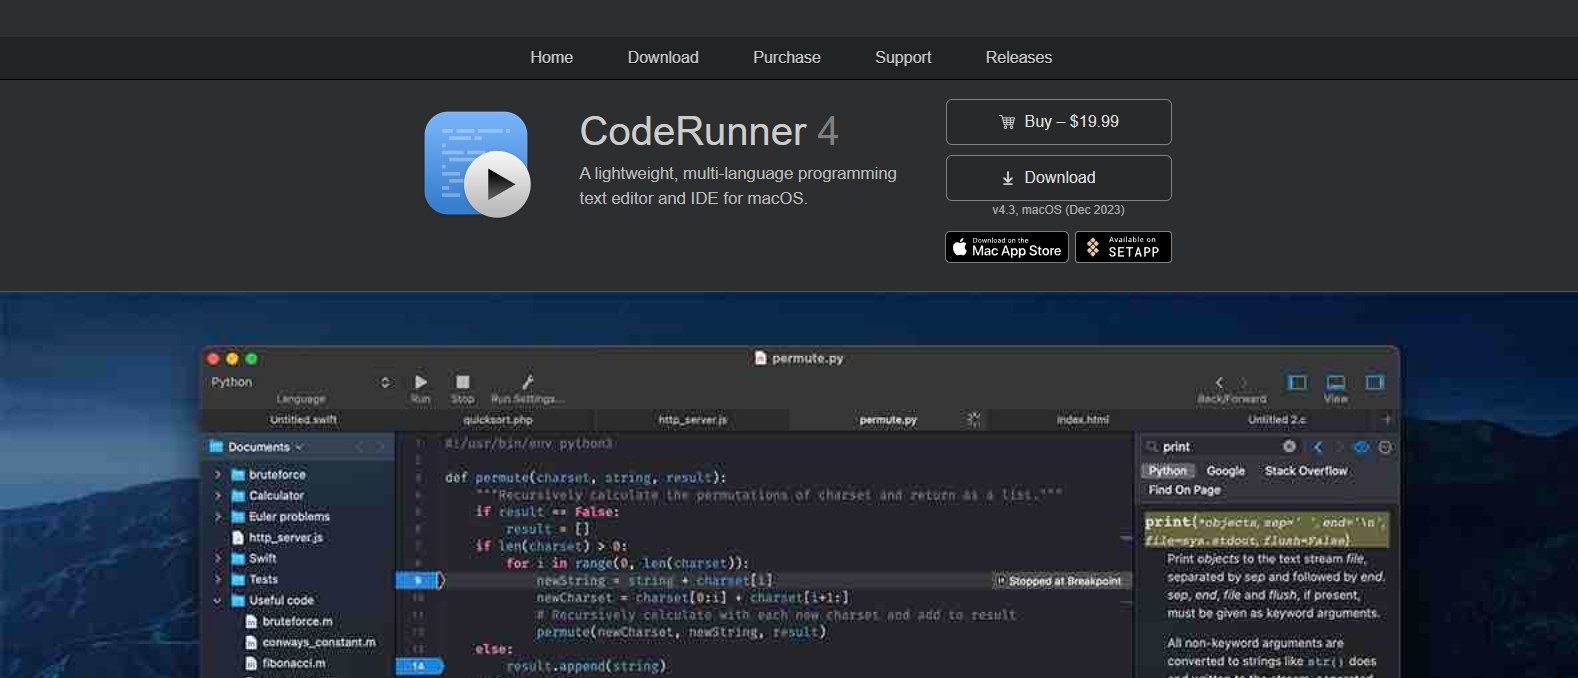Click Find On Page
This screenshot has height=678, width=1578.
click(x=1184, y=490)
